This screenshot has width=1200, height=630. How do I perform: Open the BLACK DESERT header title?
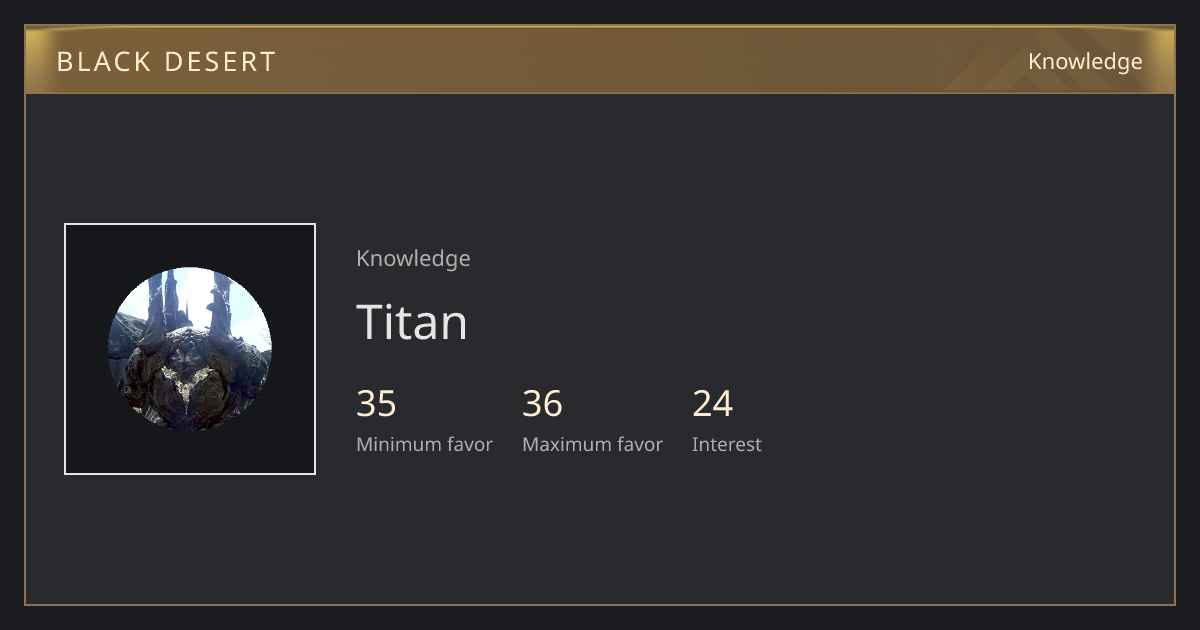(166, 62)
